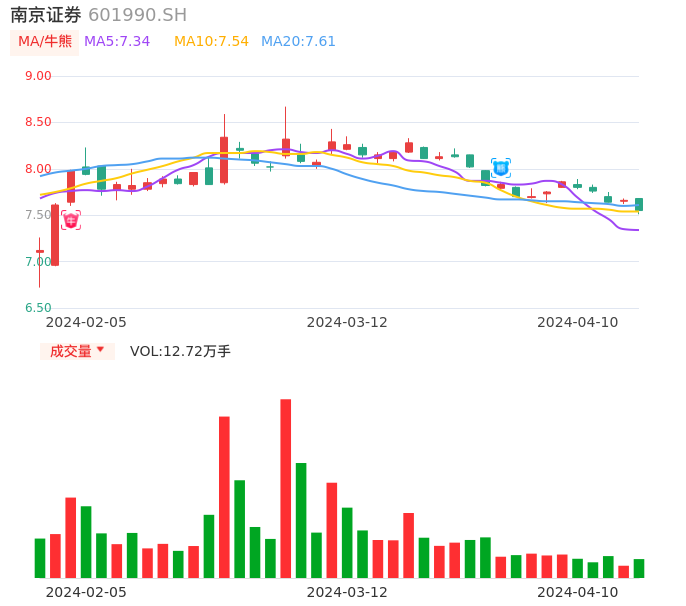Toggle the MA5 moving average legend
686x606 pixels.
click(117, 42)
